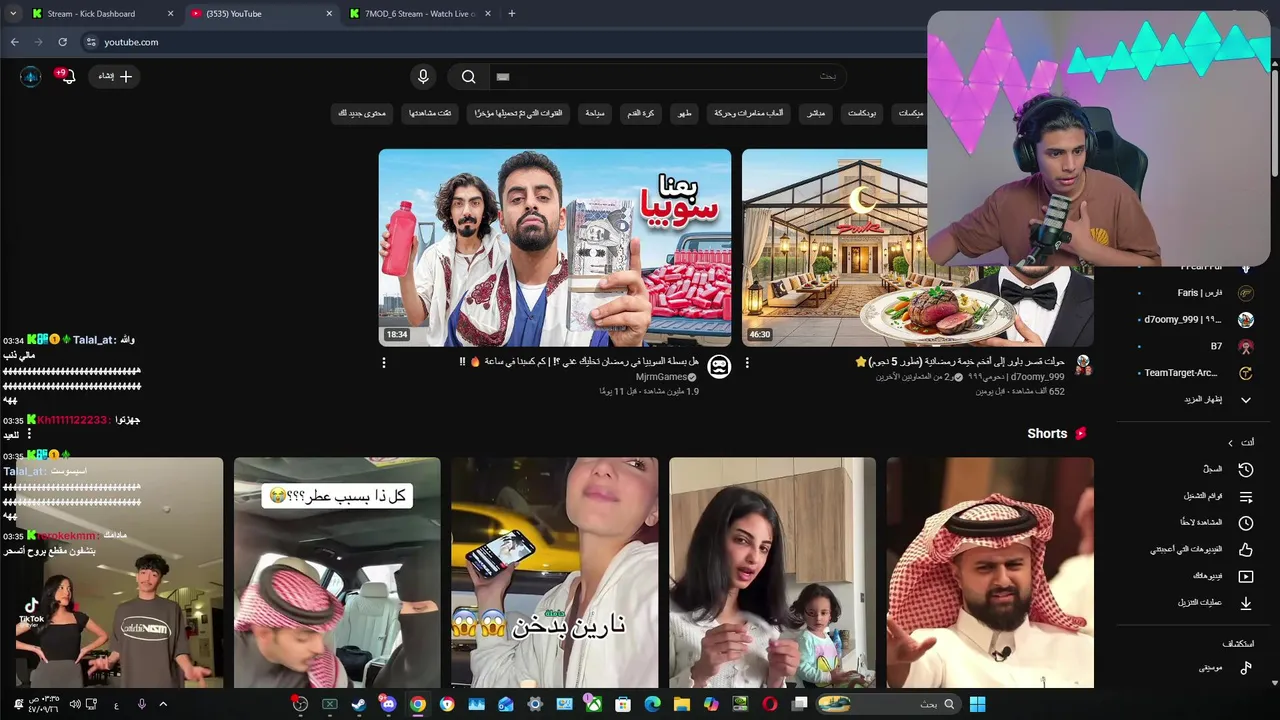Select the طهو filter chip

coord(684,113)
